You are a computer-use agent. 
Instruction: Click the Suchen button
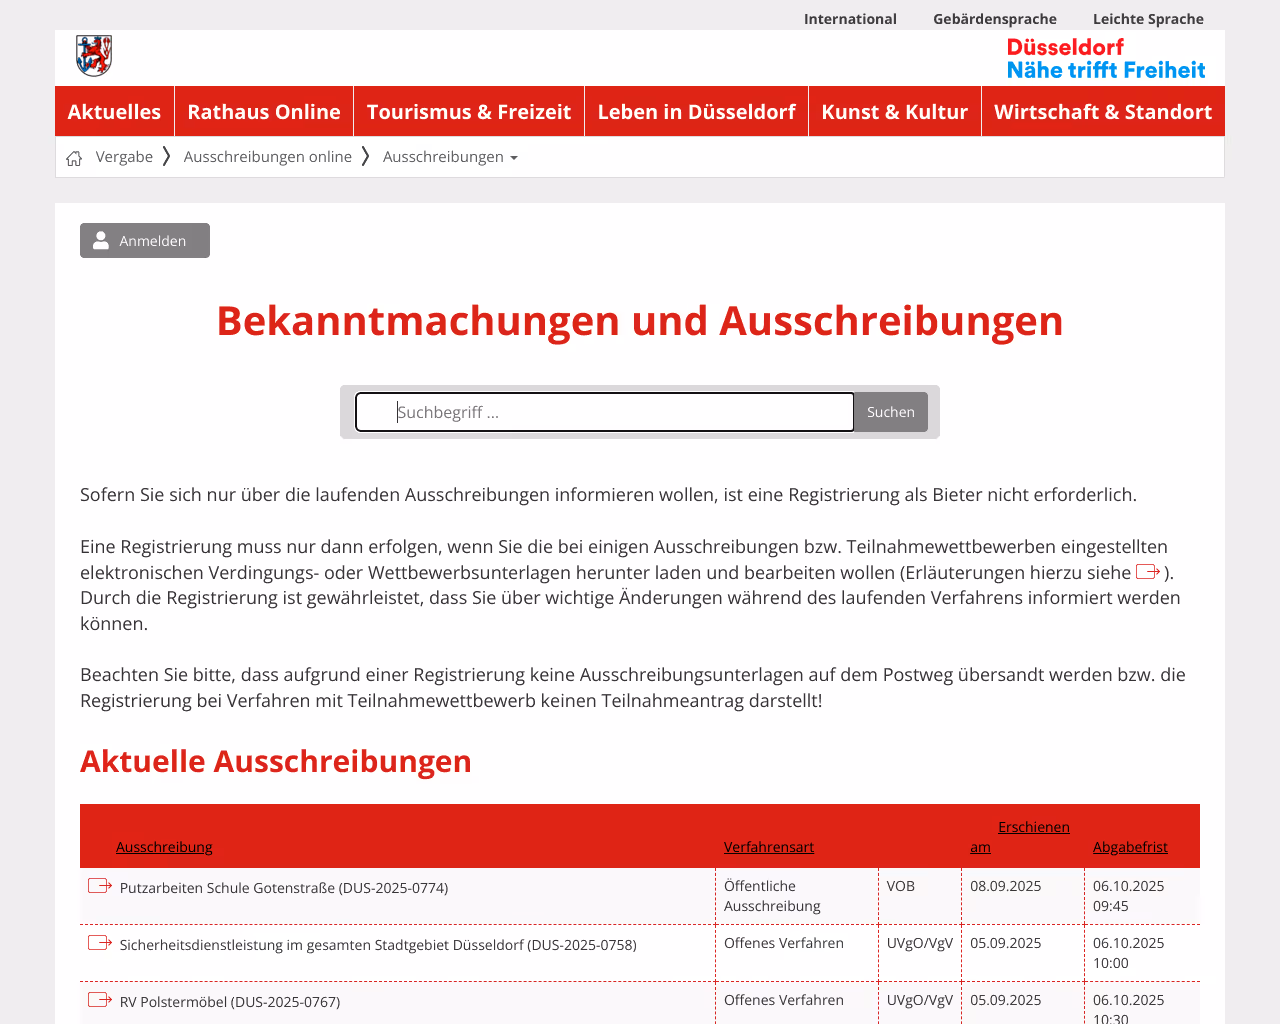891,412
